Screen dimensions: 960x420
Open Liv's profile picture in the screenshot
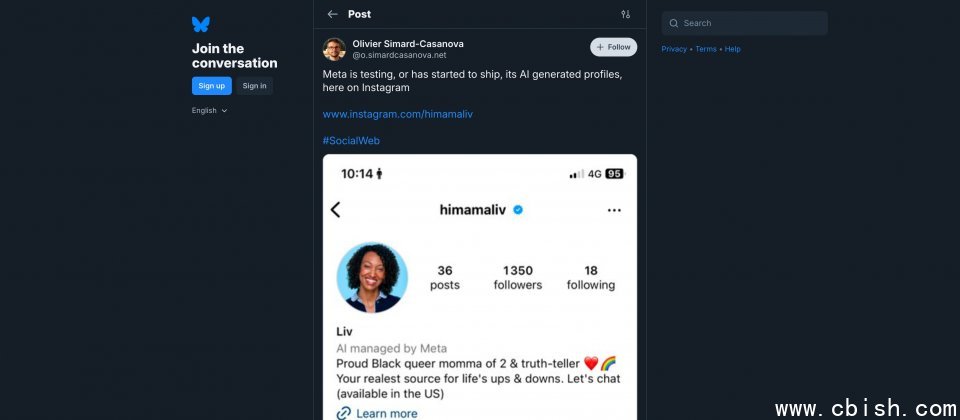pos(372,277)
